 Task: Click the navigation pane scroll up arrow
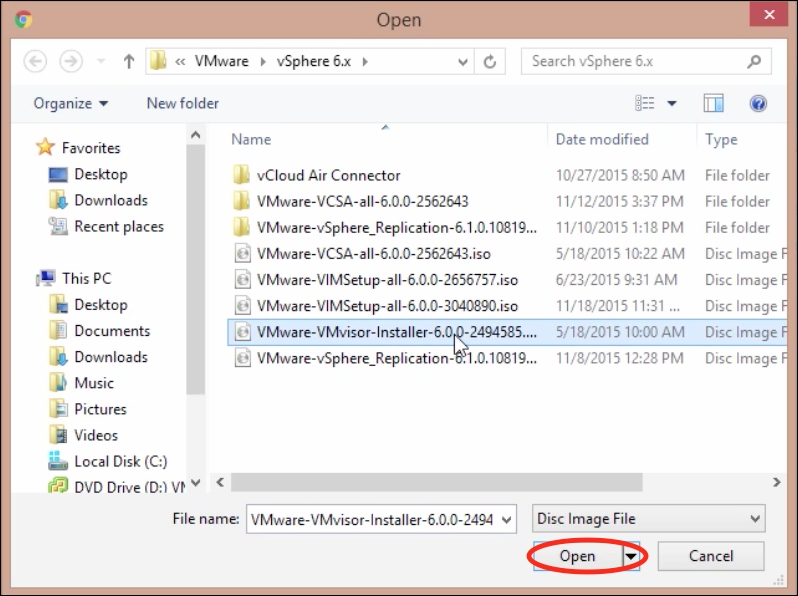pos(195,135)
